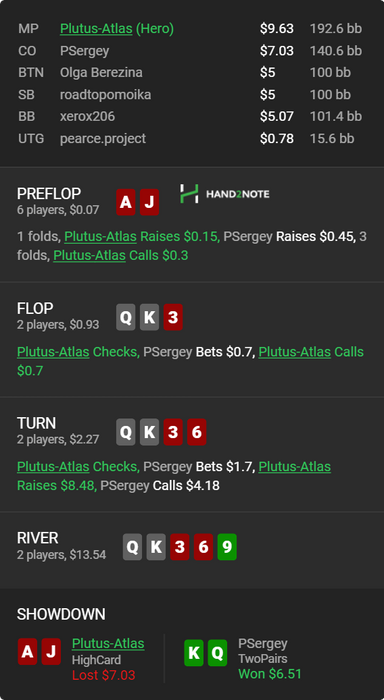Click the preflop Jack hole card
This screenshot has width=384, height=700.
[x=150, y=202]
